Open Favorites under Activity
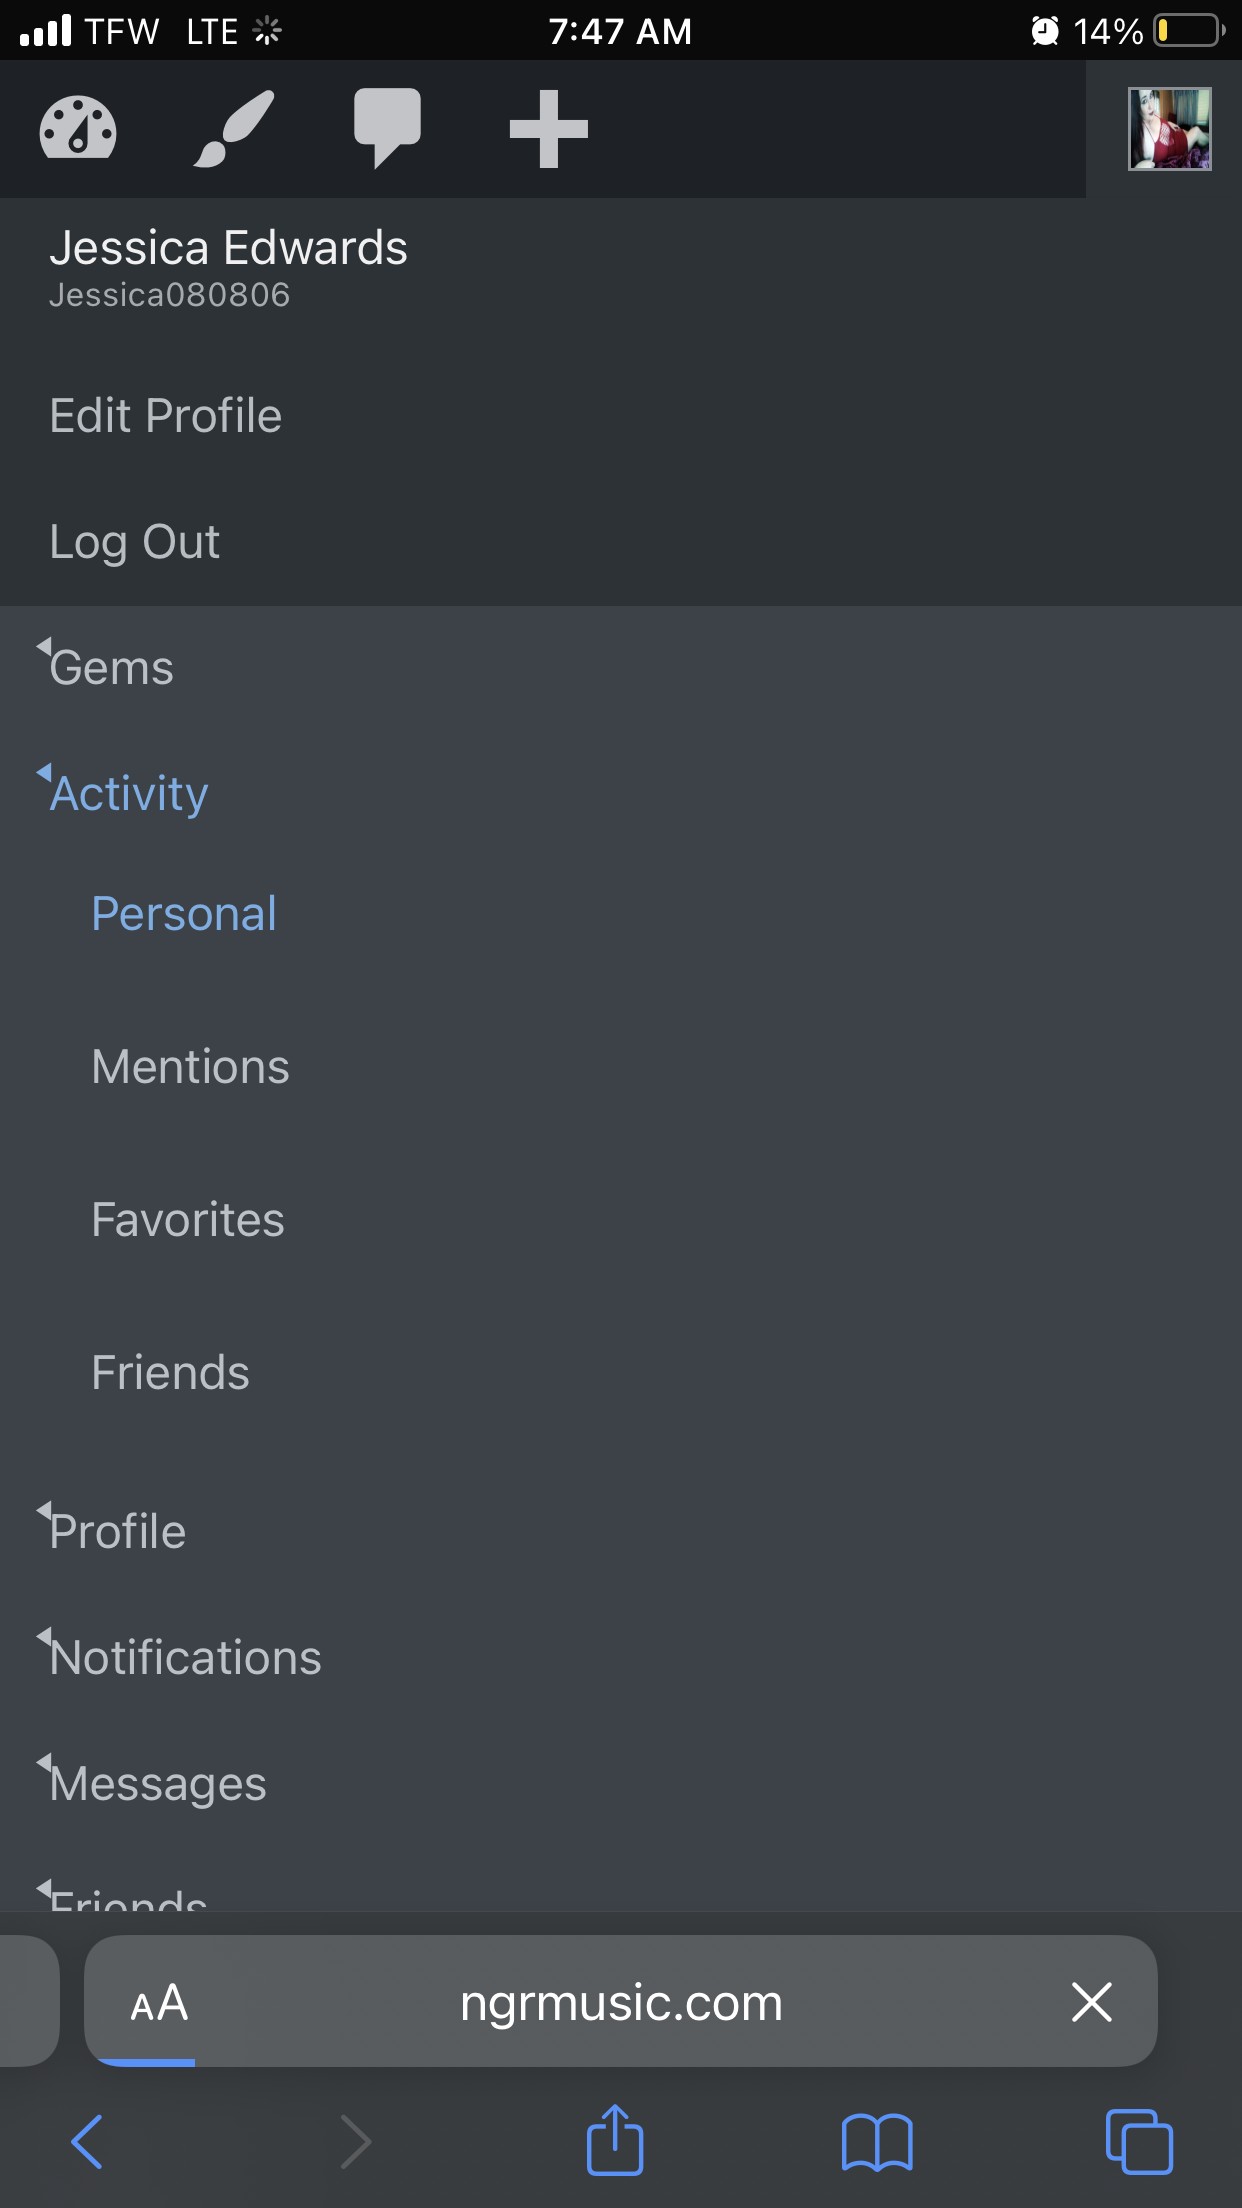Viewport: 1242px width, 2208px height. 188,1220
